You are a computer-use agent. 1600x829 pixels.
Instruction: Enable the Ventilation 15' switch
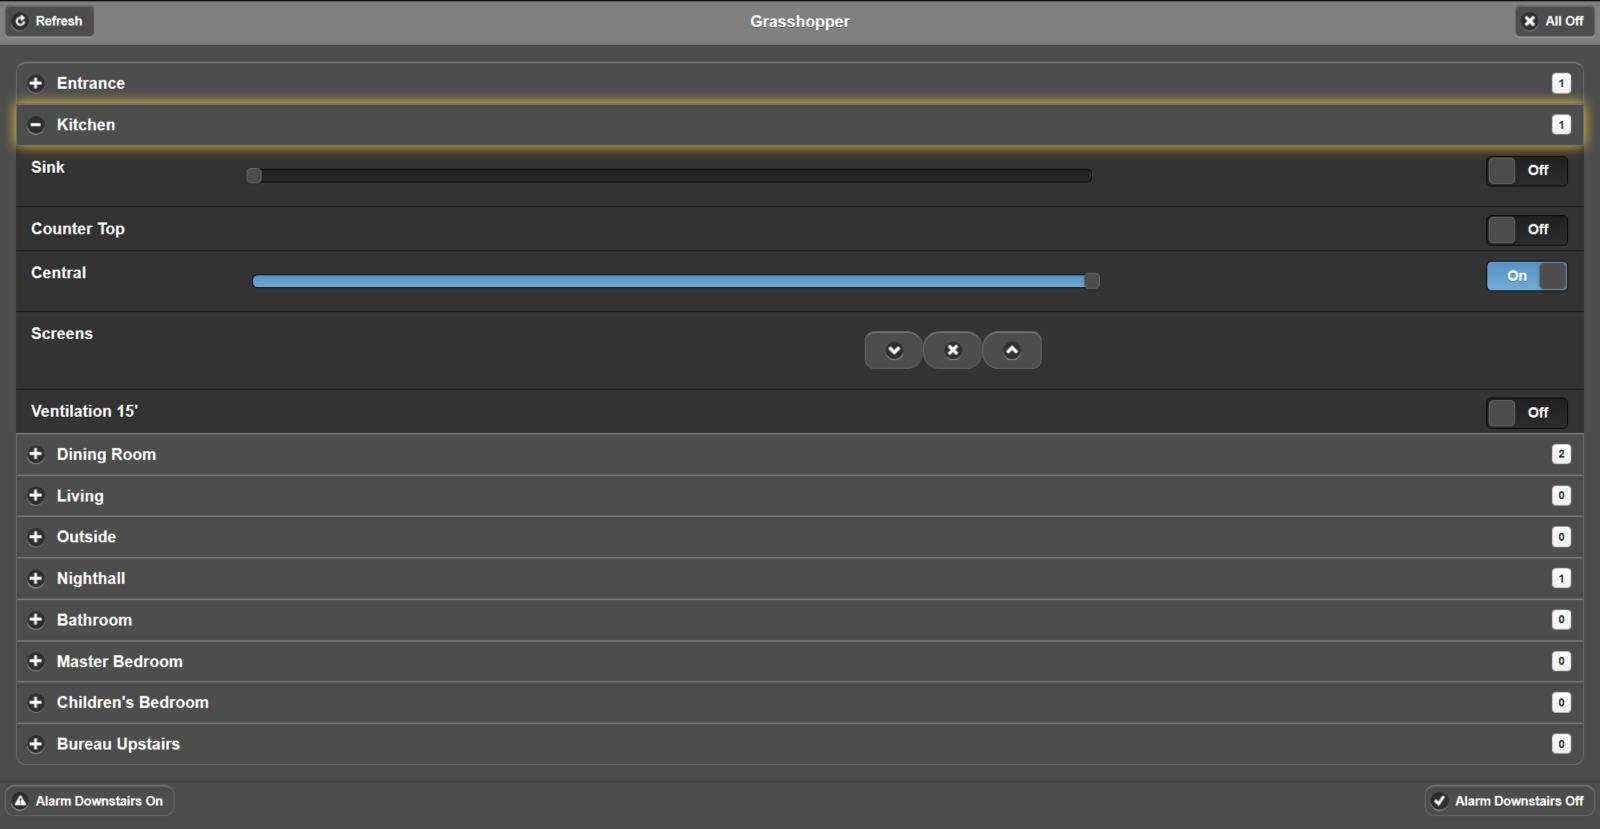(x=1526, y=413)
